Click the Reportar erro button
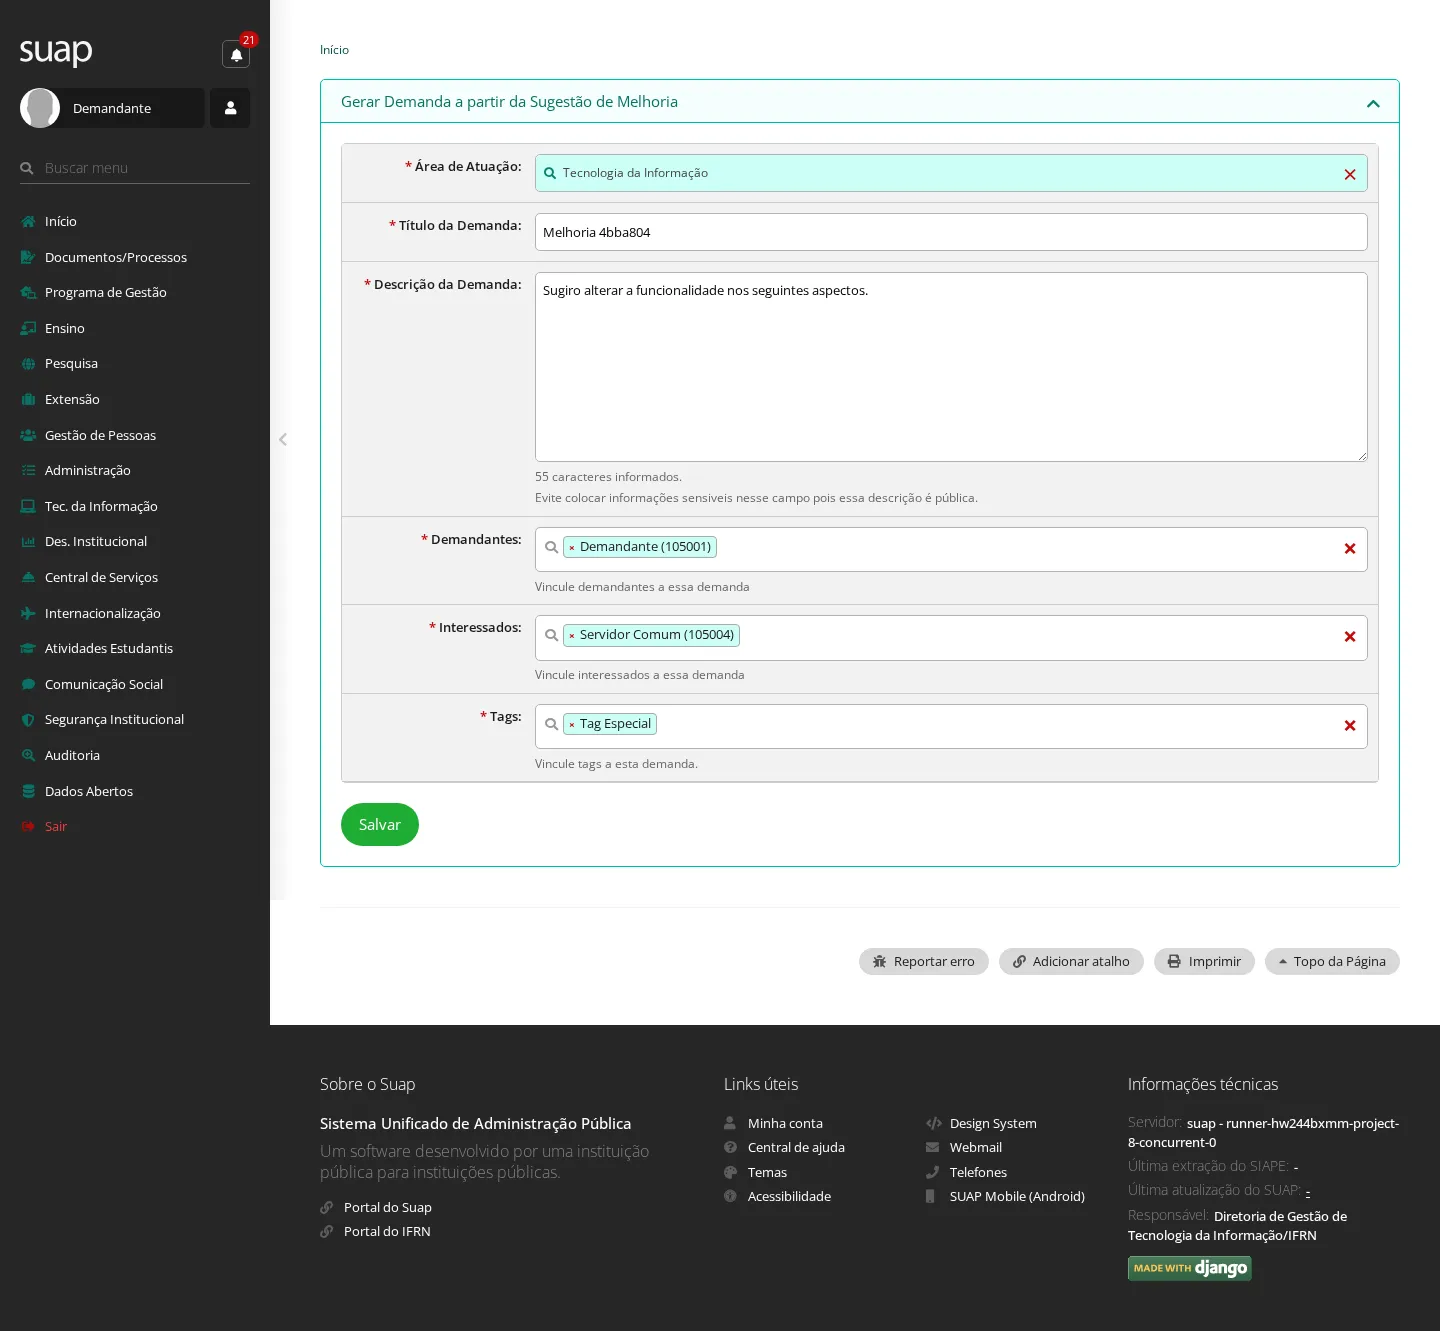 pos(924,961)
